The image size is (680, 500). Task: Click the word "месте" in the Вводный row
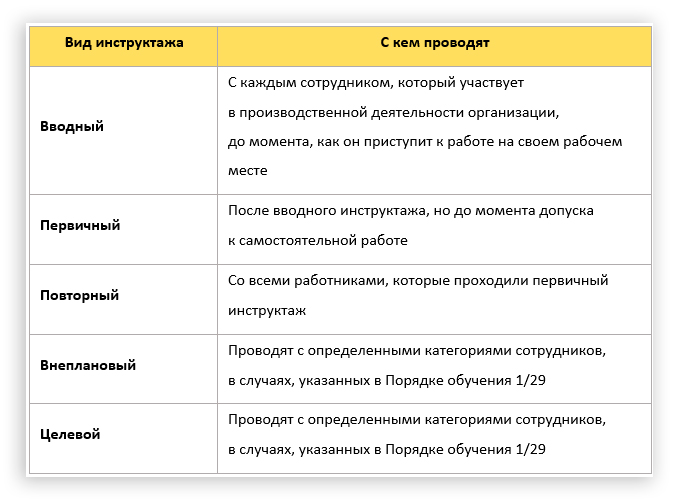click(248, 170)
